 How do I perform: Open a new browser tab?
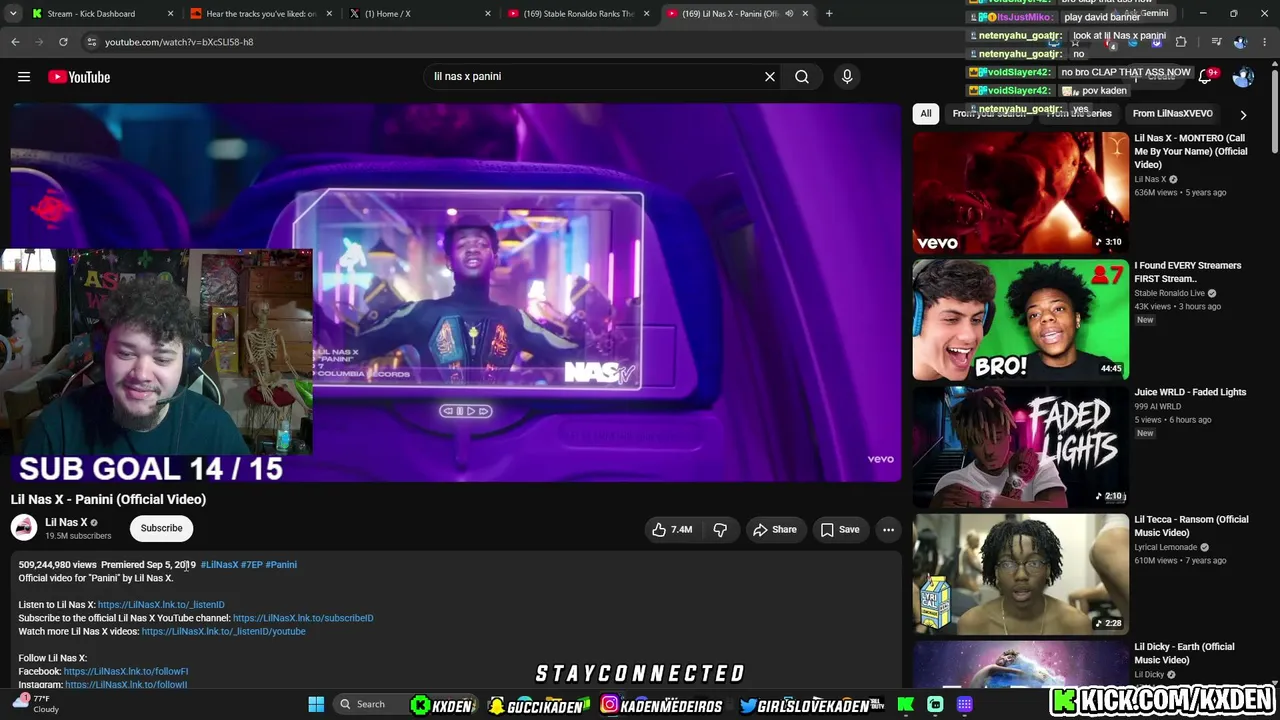[829, 14]
